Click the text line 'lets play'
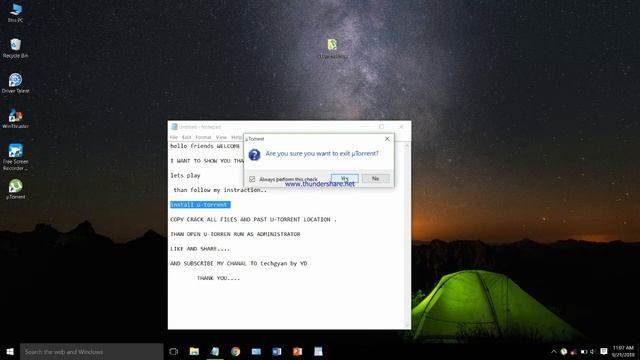The height and width of the screenshot is (360, 640). coord(185,175)
